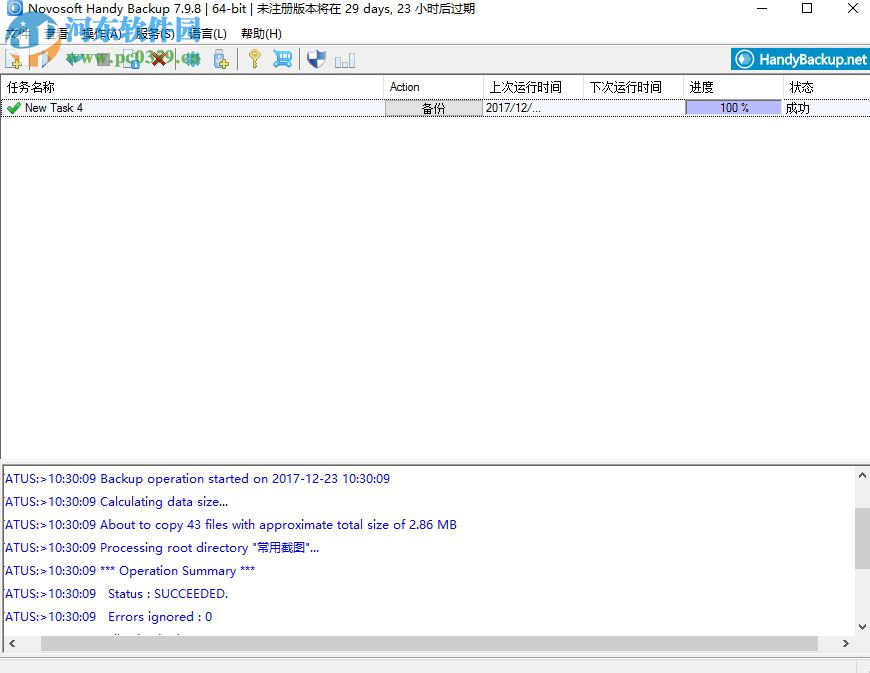Select the edit task toolbar icon
The width and height of the screenshot is (870, 673).
click(43, 59)
